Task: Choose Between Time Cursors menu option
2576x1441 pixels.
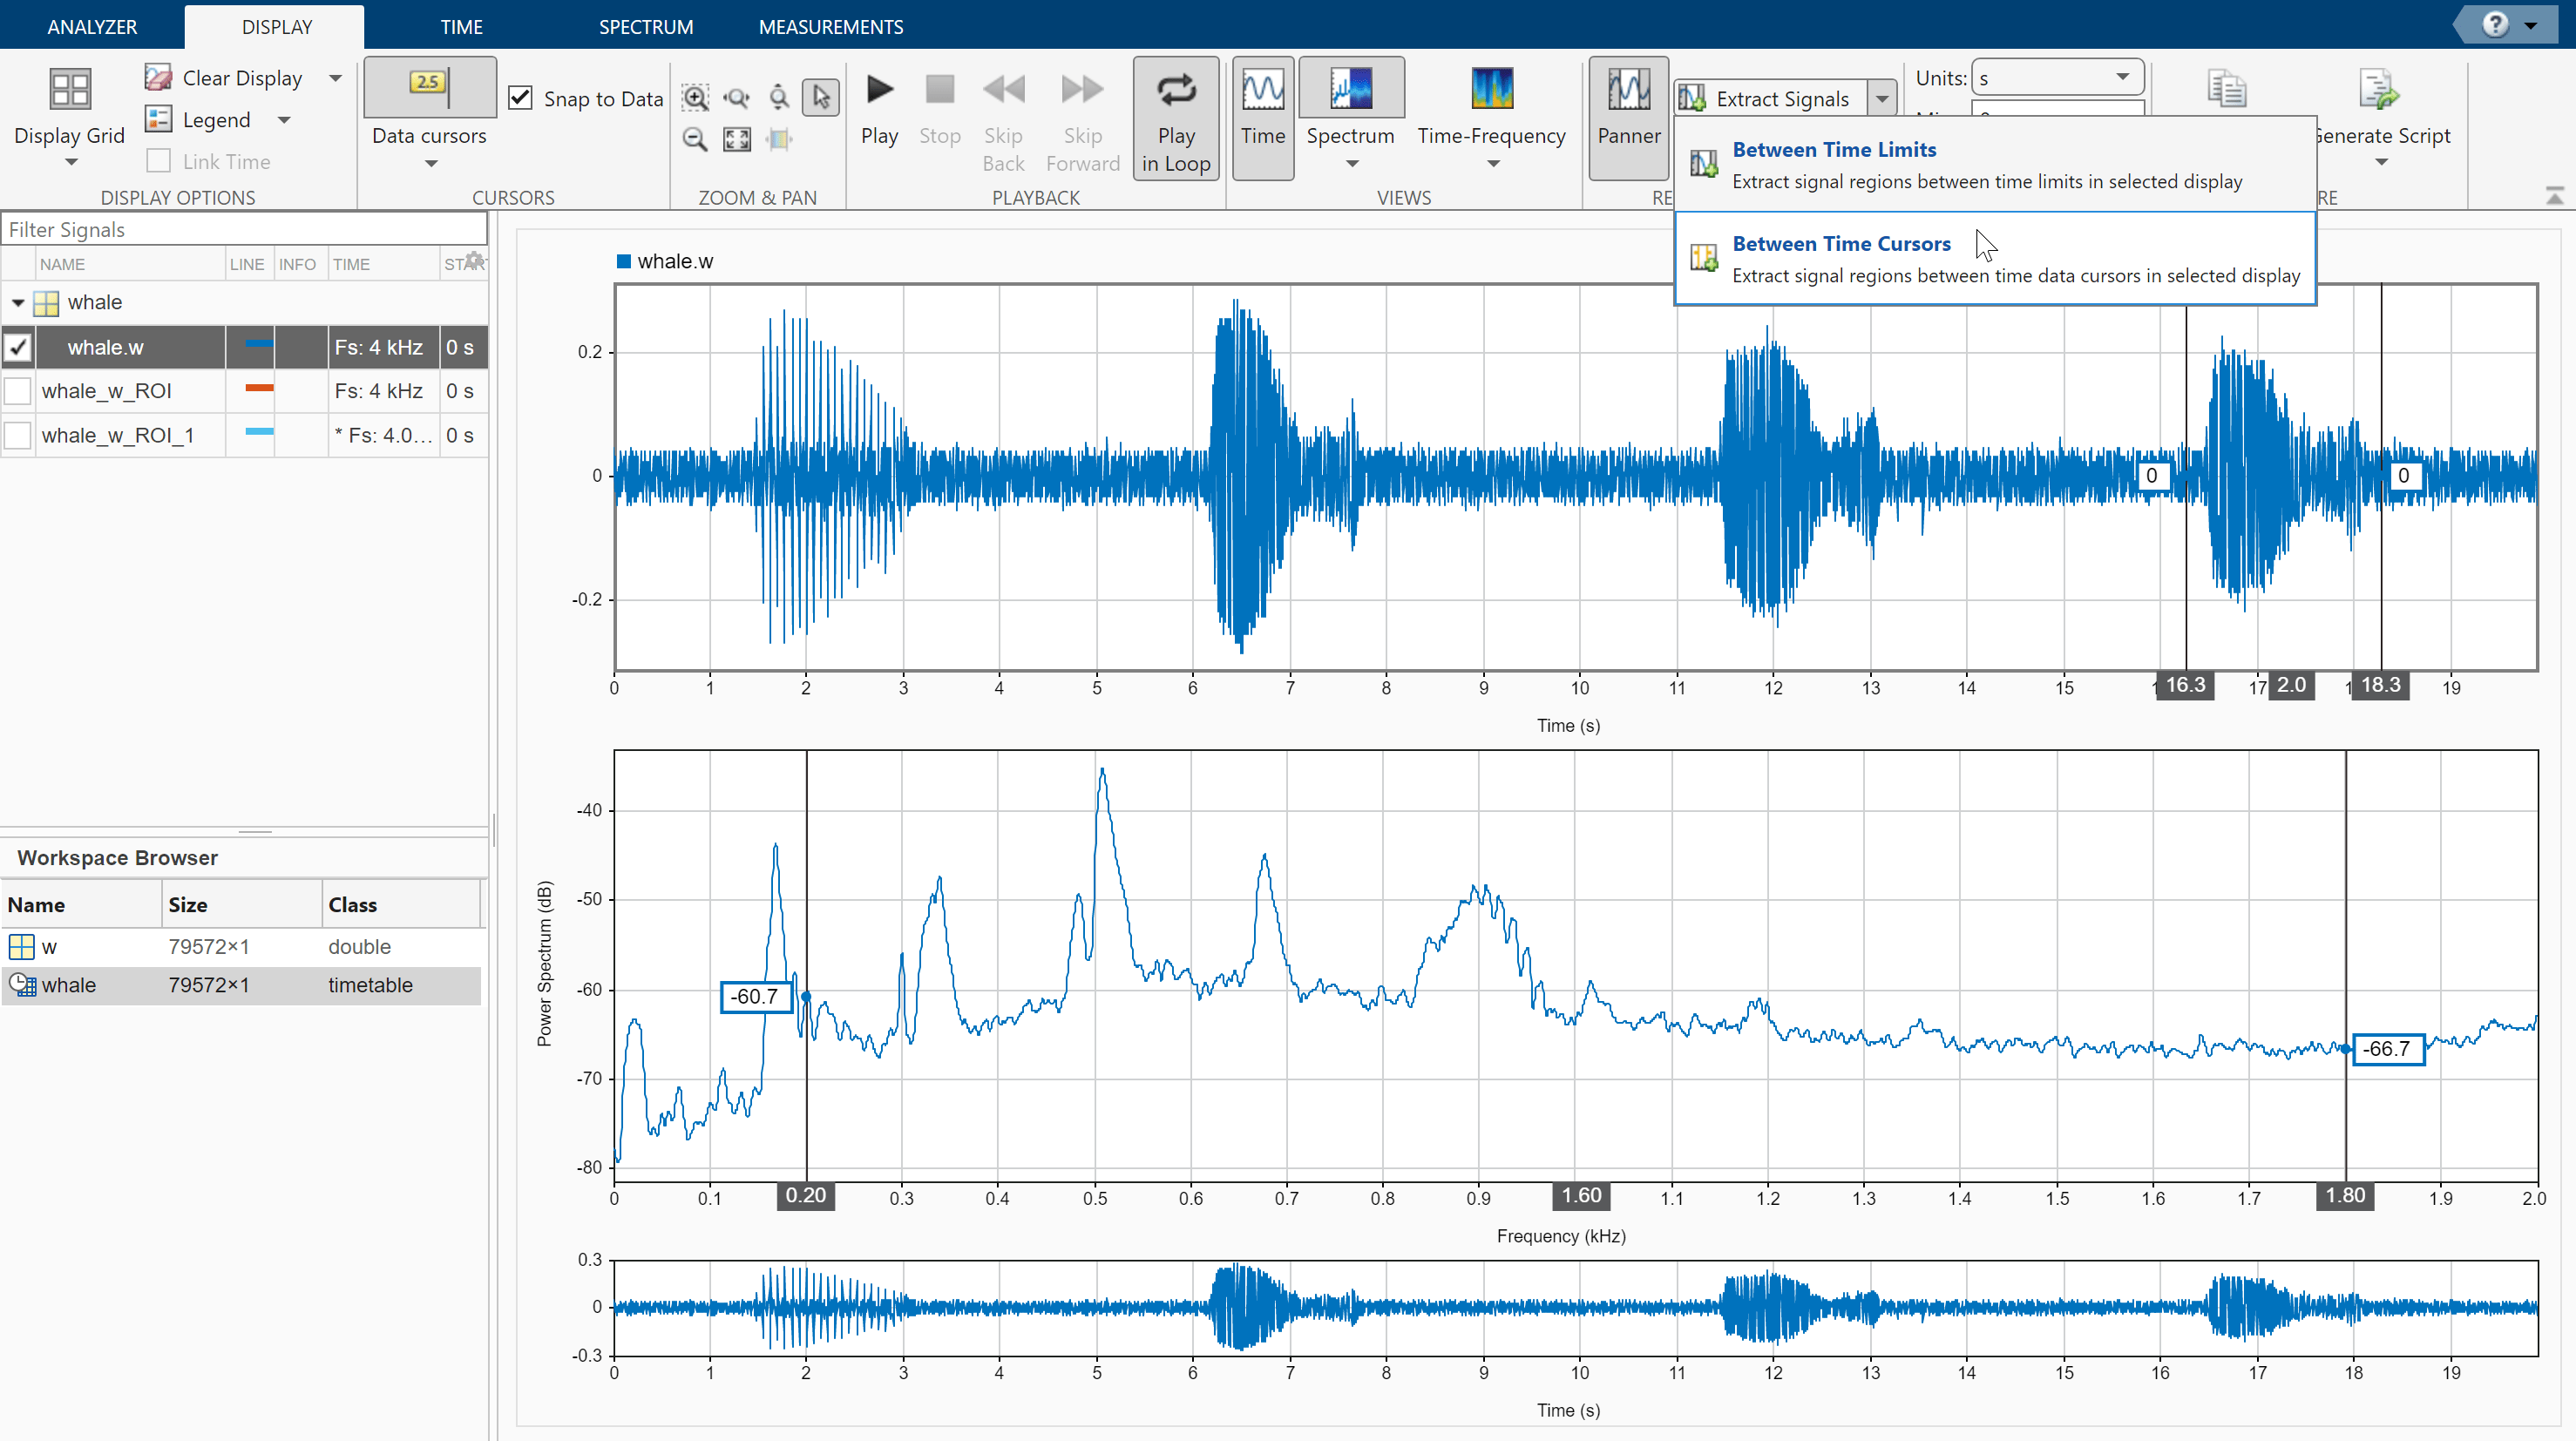Action: (1840, 244)
